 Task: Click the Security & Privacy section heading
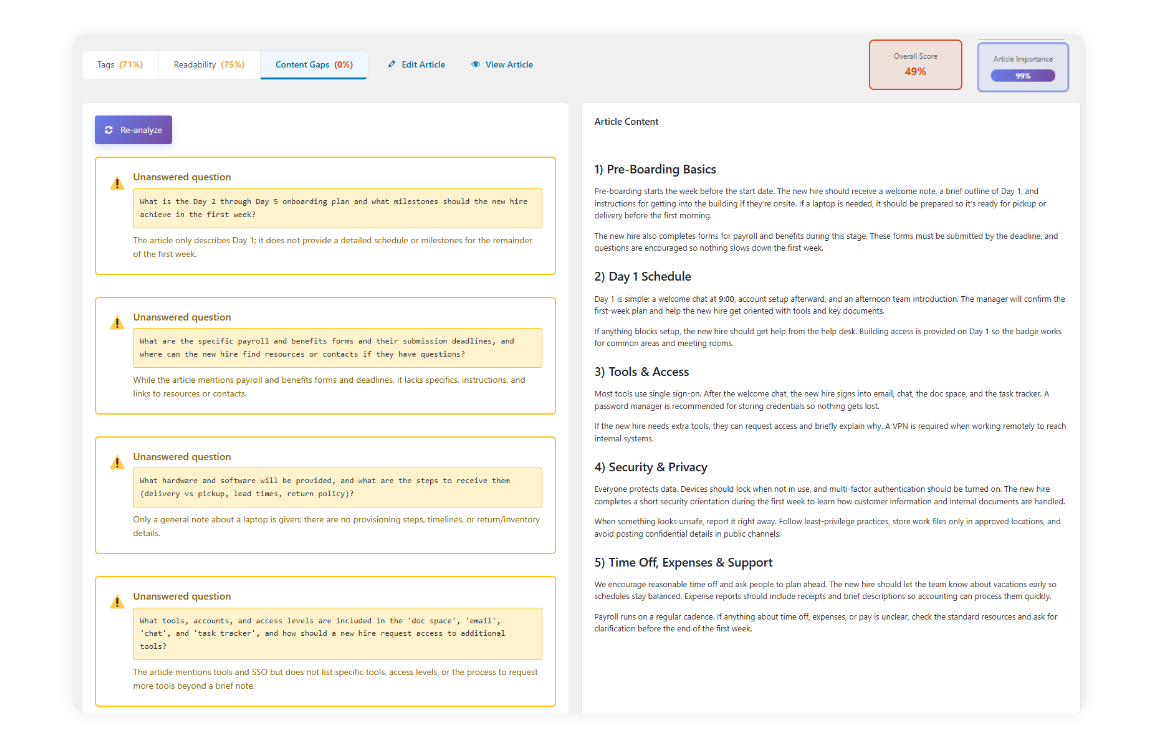[650, 467]
